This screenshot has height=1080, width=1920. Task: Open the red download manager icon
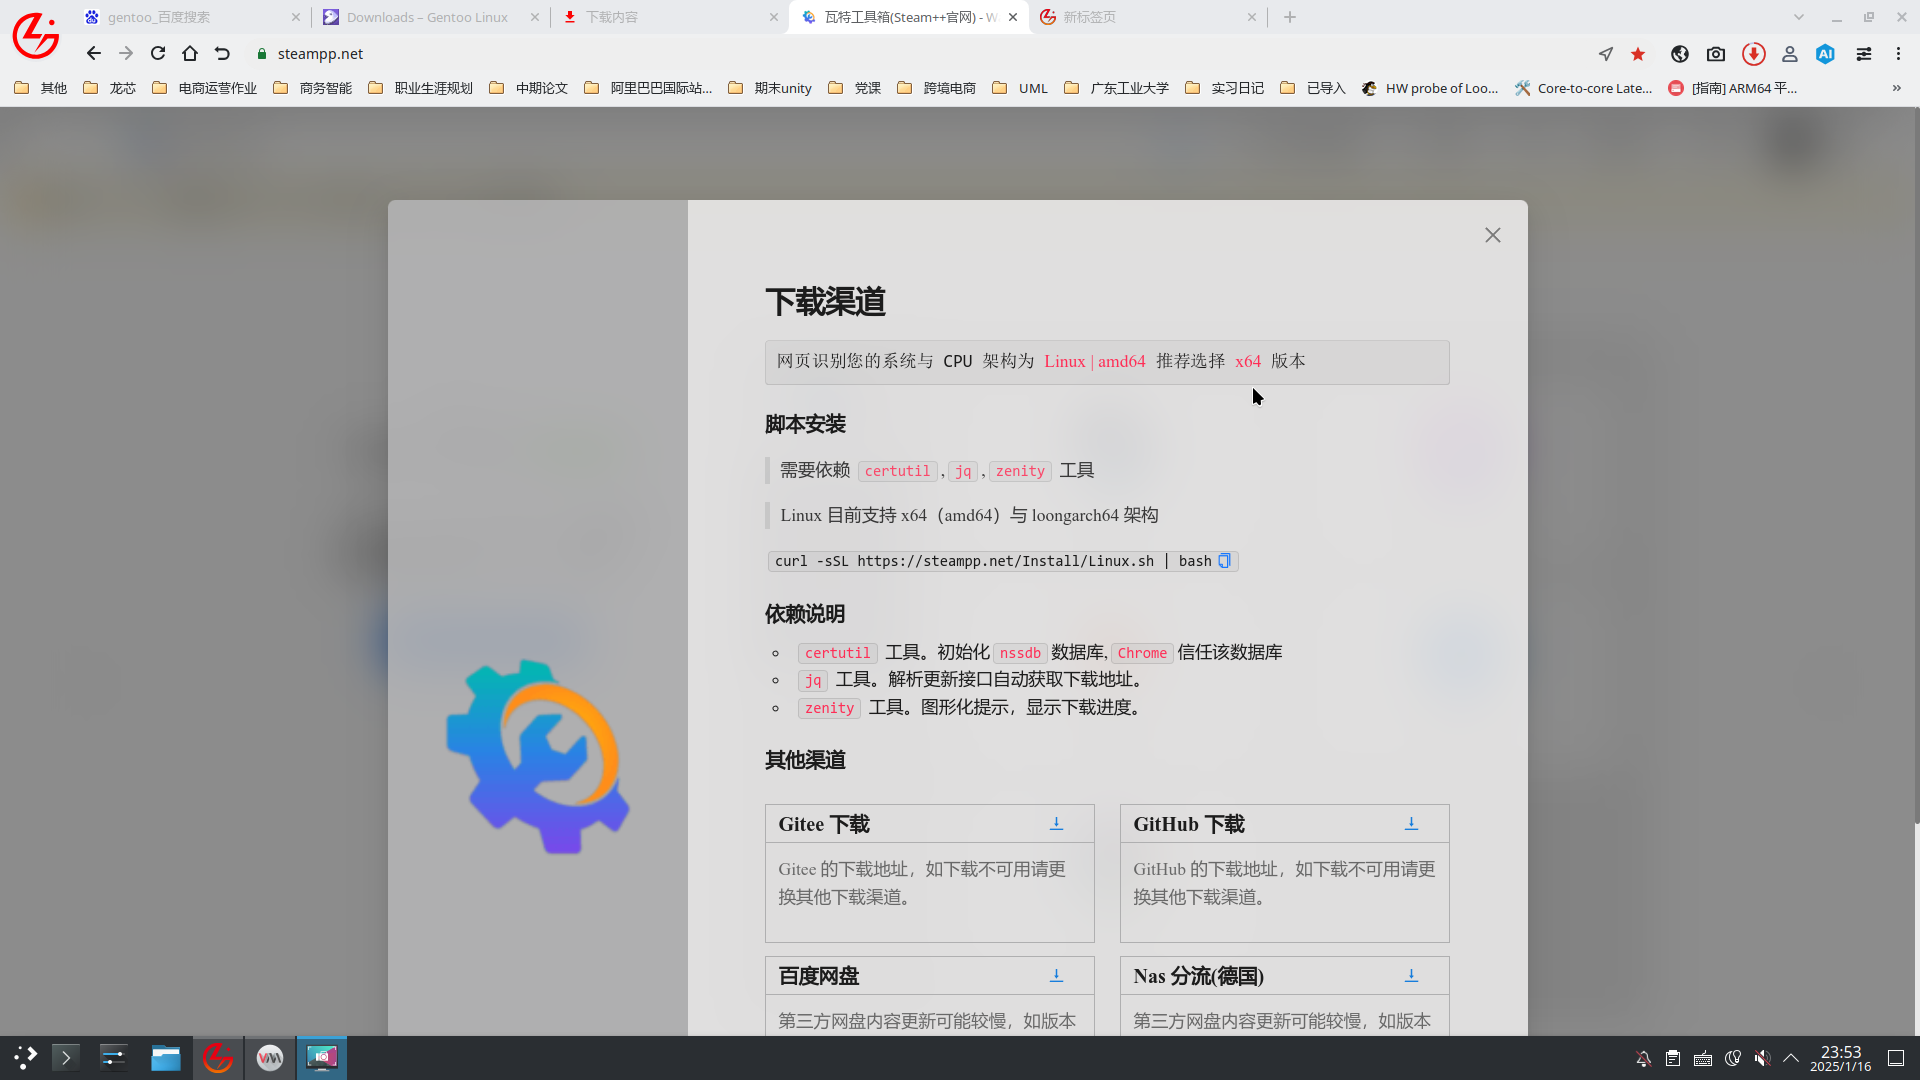(x=1753, y=54)
